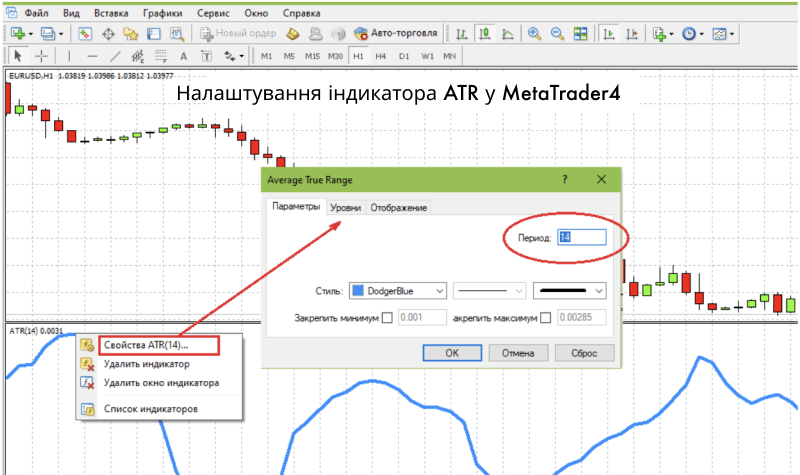Switch chart to Bar Chart mode
The image size is (800, 475).
pyautogui.click(x=462, y=34)
